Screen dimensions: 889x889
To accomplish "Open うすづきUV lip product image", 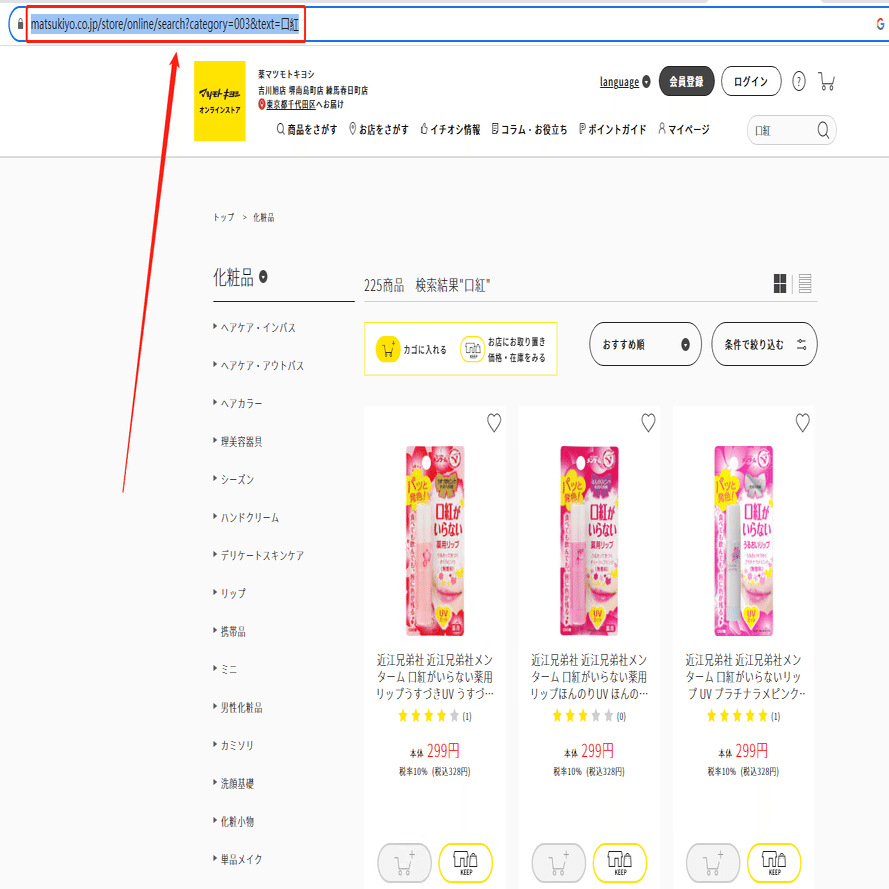I will click(x=435, y=541).
